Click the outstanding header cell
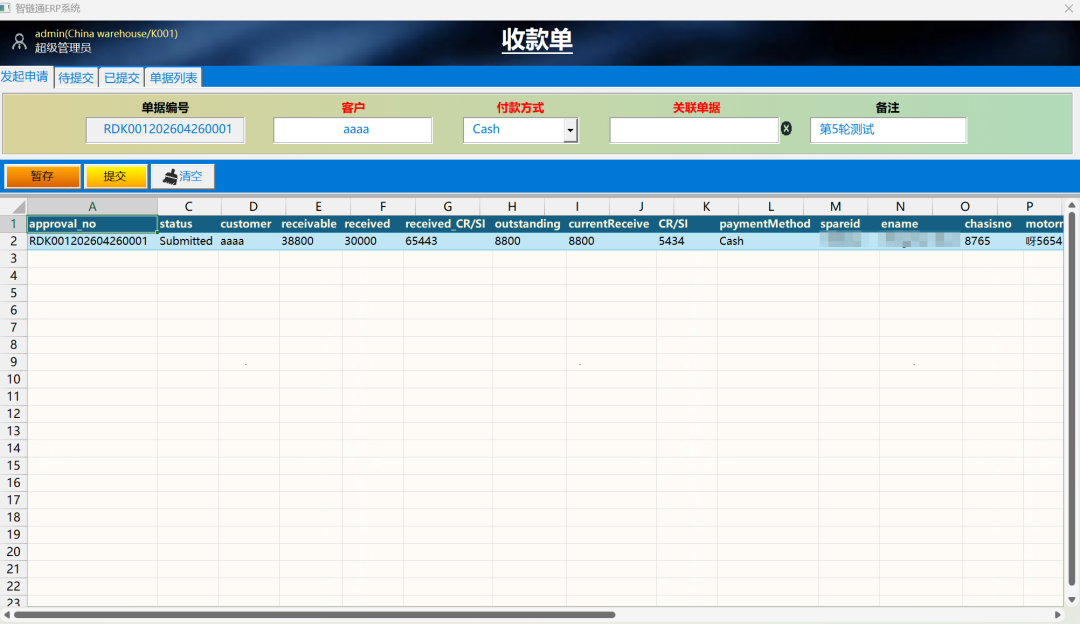This screenshot has height=624, width=1080. [529, 224]
